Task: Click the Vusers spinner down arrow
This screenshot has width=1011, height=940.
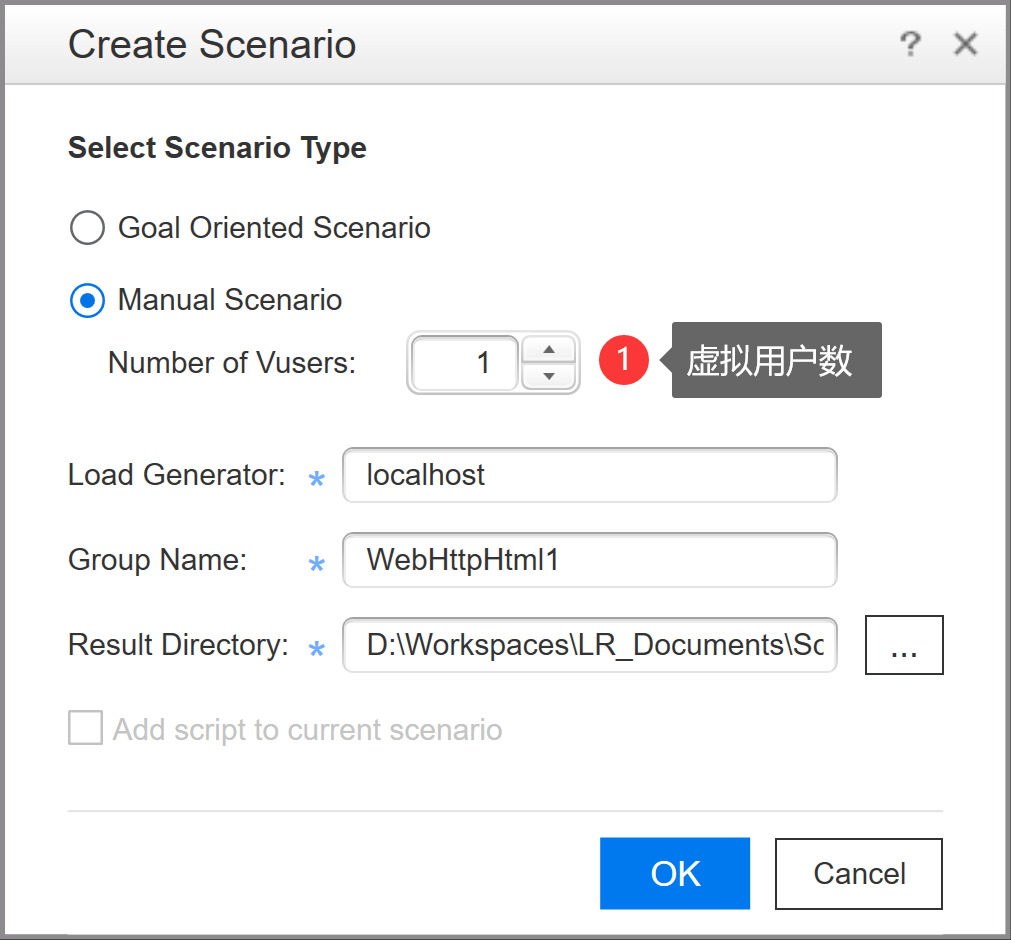Action: (x=548, y=374)
